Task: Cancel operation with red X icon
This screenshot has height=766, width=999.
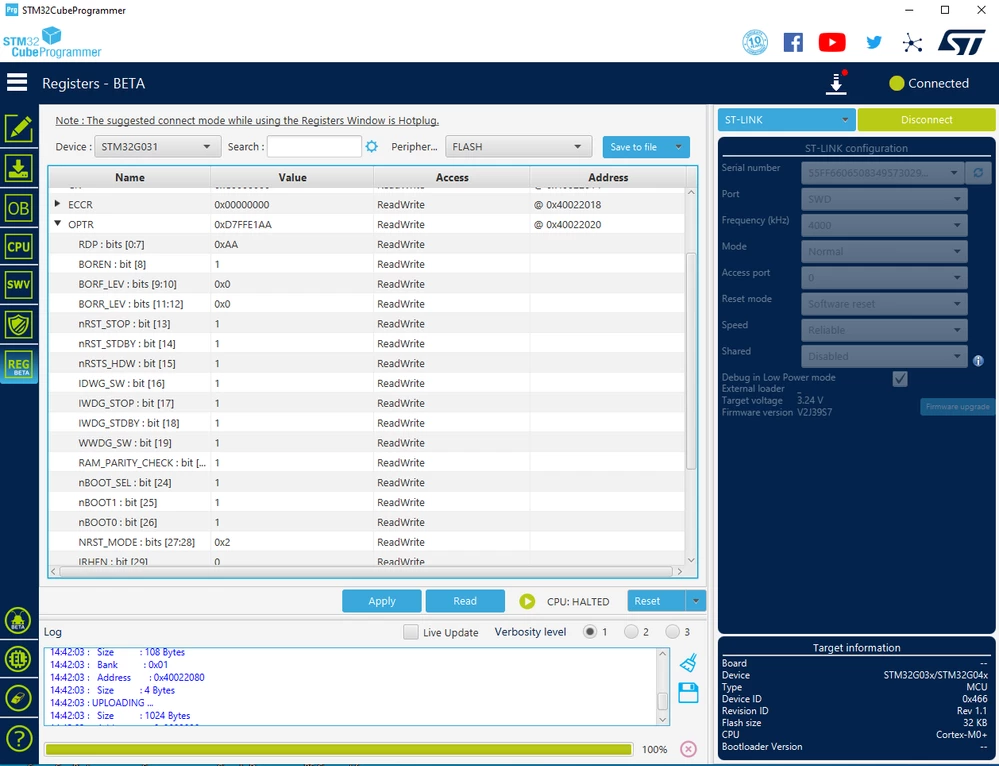Action: (x=688, y=749)
